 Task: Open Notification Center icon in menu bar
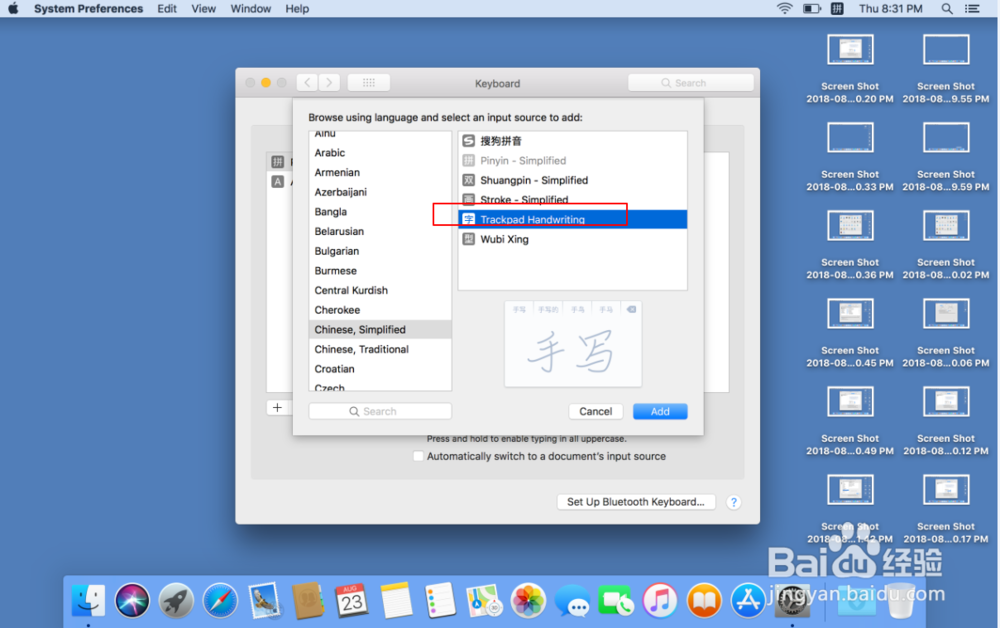coord(972,8)
